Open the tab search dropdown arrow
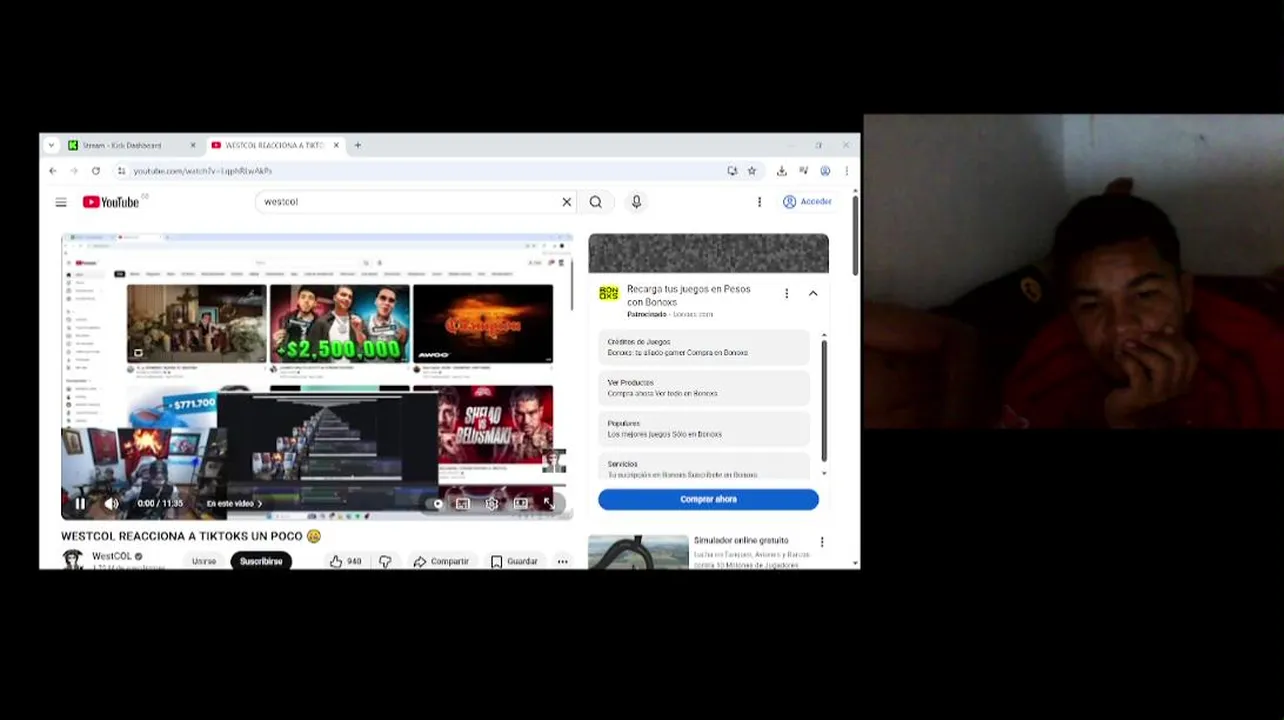Viewport: 1284px width, 720px height. (51, 145)
